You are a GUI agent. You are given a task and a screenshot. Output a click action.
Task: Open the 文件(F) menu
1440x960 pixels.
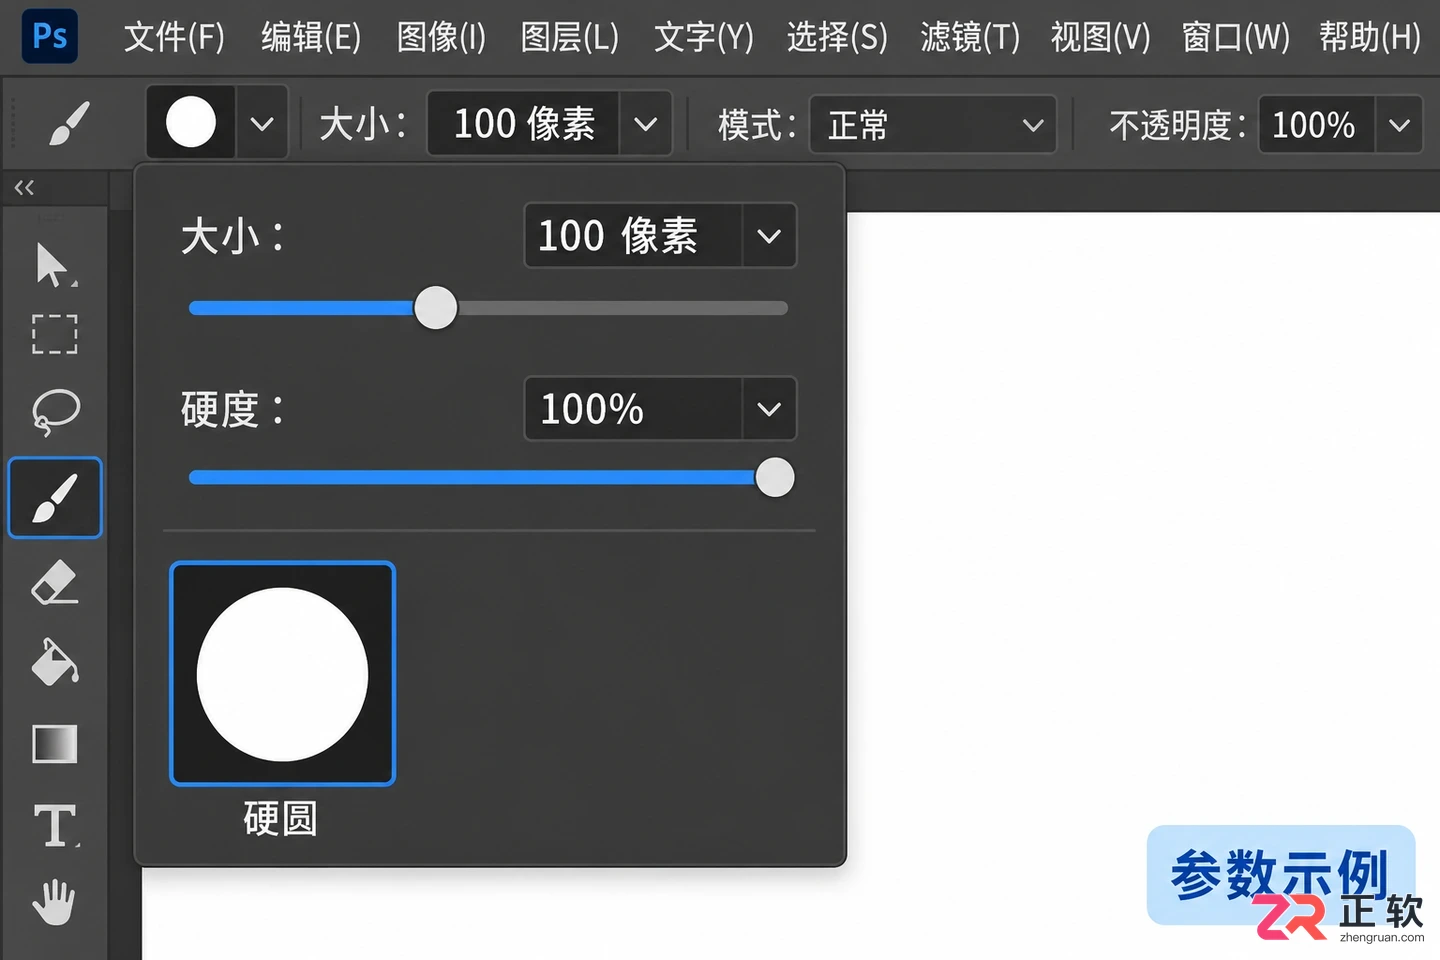tap(175, 37)
